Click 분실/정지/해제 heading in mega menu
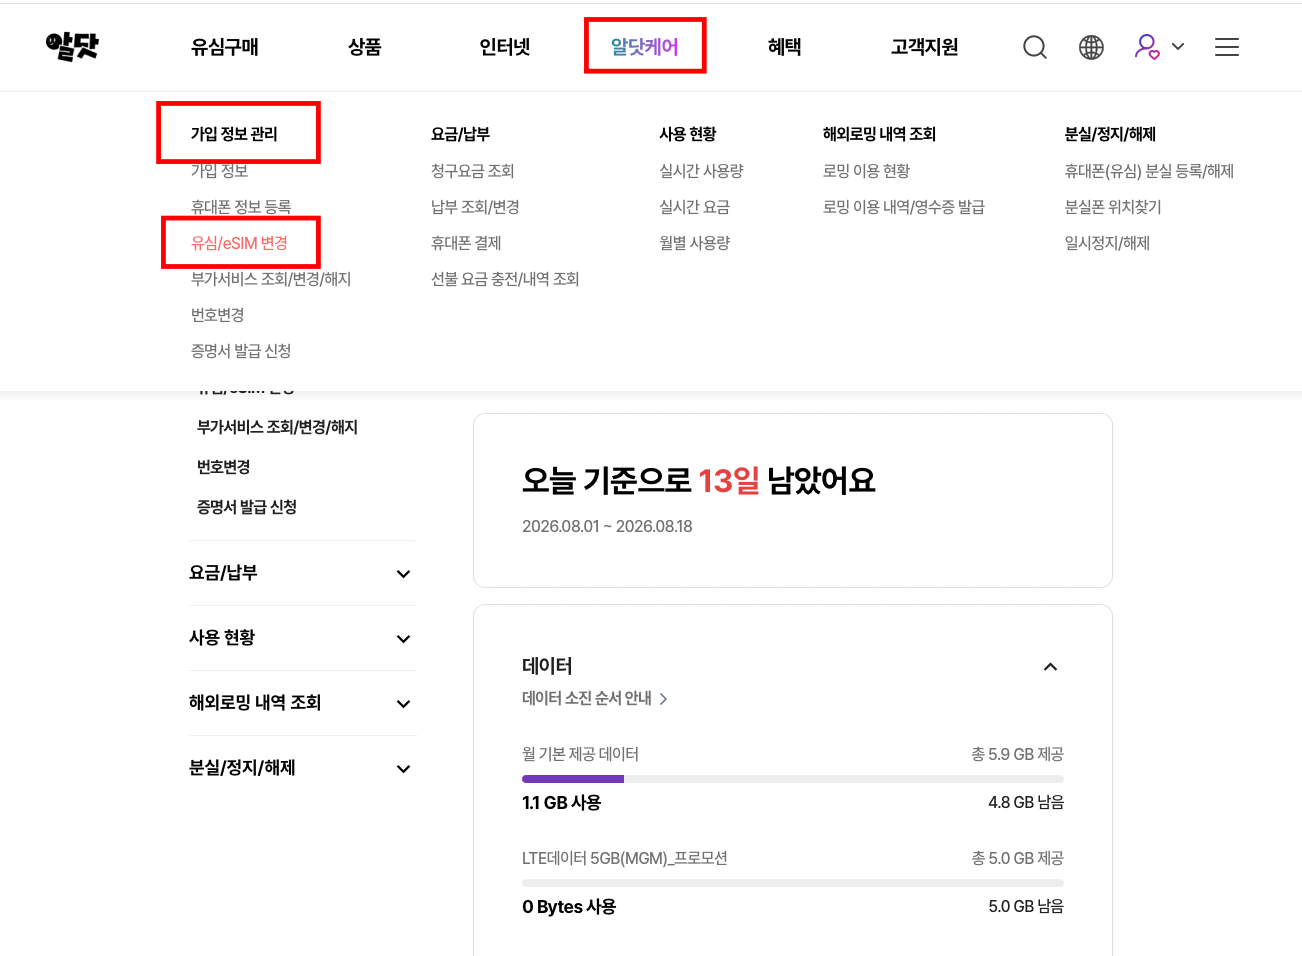This screenshot has width=1302, height=956. point(1110,134)
